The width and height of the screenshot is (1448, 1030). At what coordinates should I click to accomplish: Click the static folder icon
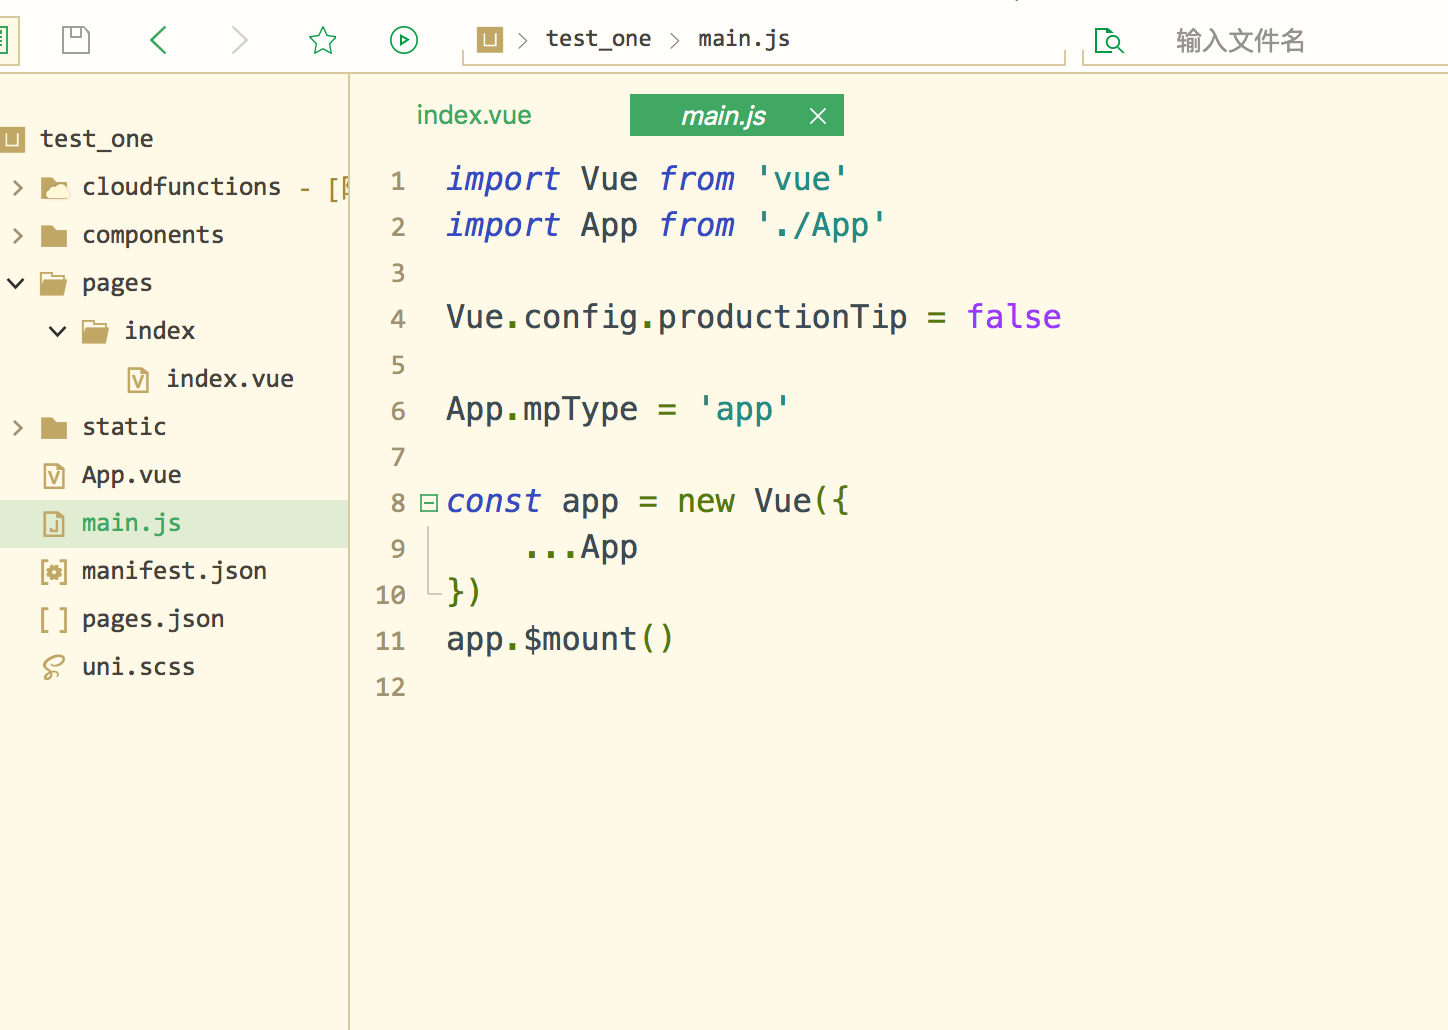54,428
